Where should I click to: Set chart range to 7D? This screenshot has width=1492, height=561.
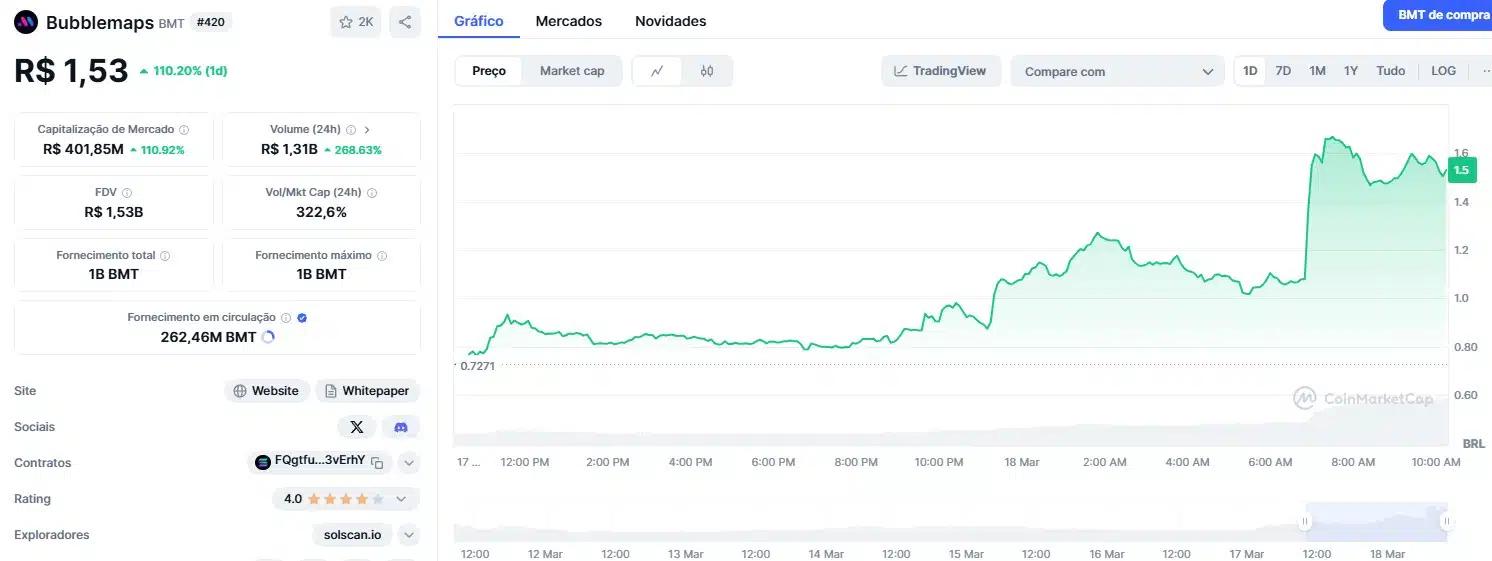[x=1283, y=71]
